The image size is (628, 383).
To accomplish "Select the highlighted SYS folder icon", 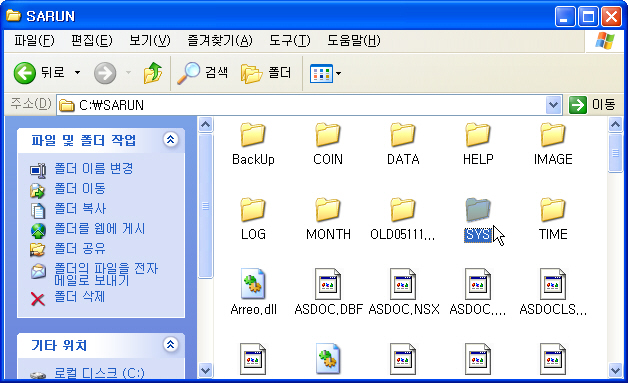I will pos(478,210).
